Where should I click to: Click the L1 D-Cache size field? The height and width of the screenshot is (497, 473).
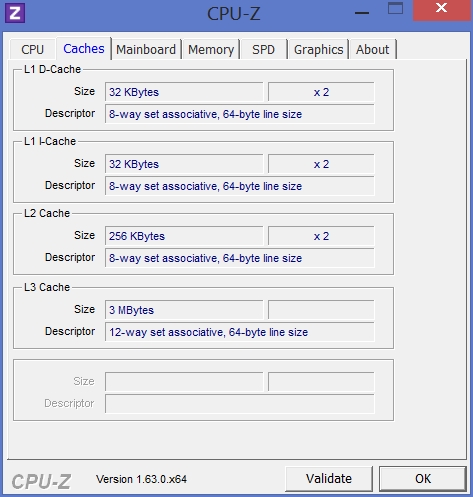point(184,92)
